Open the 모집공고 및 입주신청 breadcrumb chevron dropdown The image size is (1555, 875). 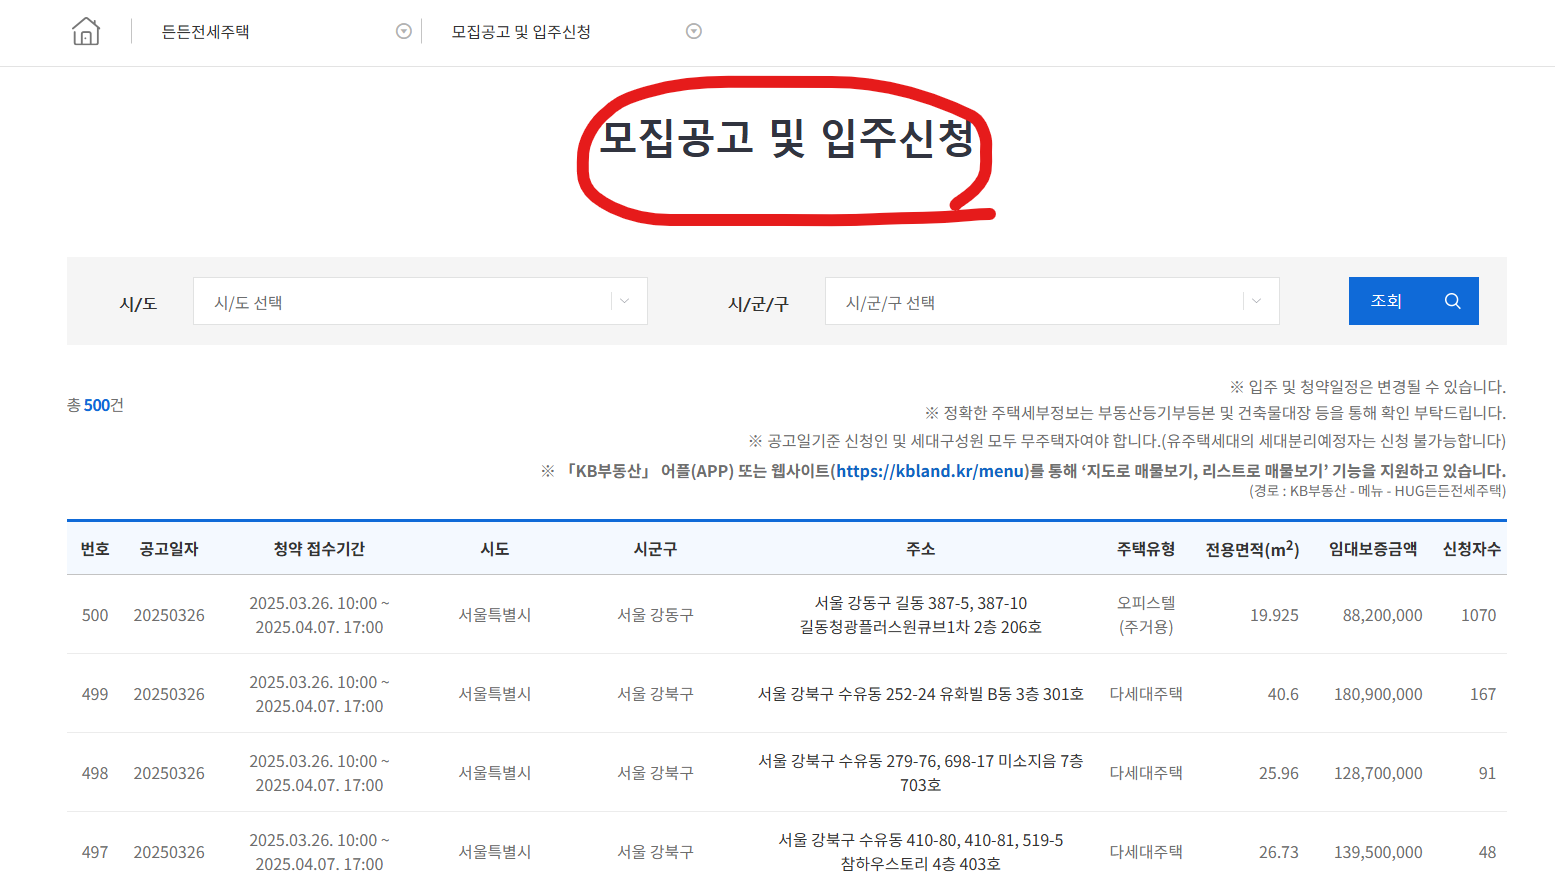pyautogui.click(x=693, y=30)
